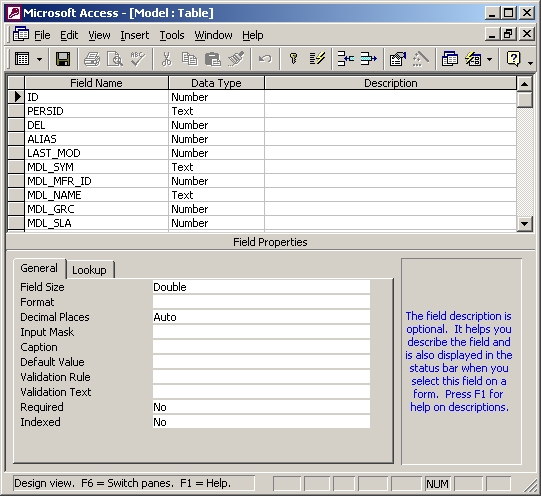Click the Field Name column header
541x496 pixels.
96,83
